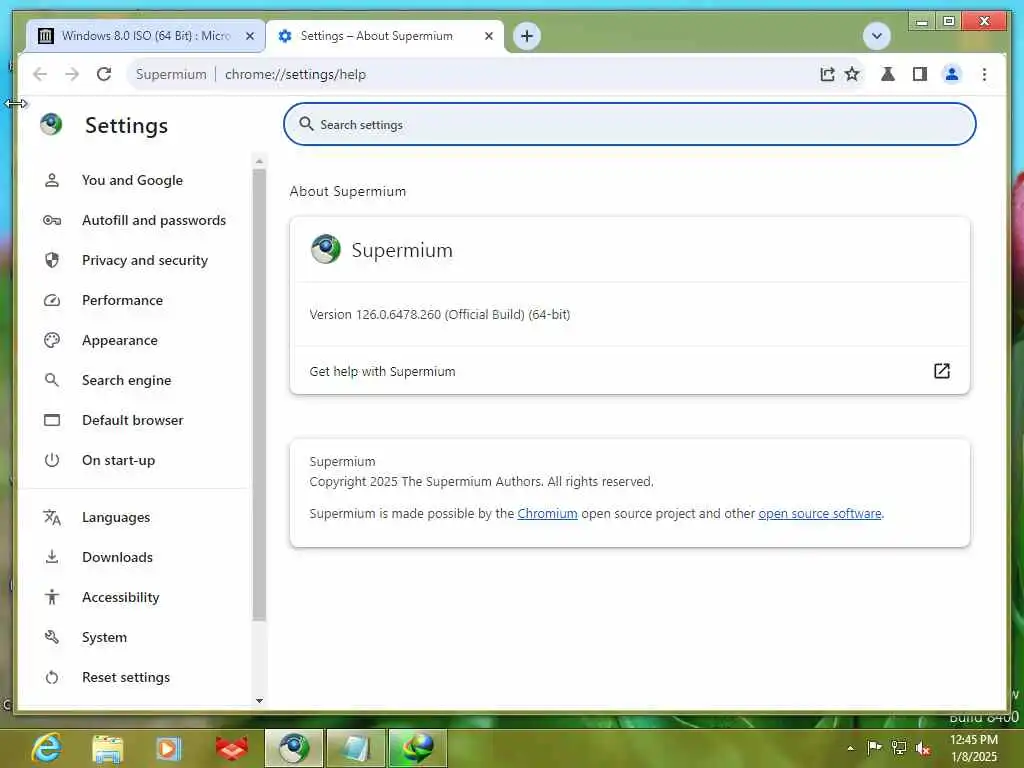Screen dimensions: 1024x768
Task: Click the magnifier icon beside Search engine
Action: (x=52, y=380)
